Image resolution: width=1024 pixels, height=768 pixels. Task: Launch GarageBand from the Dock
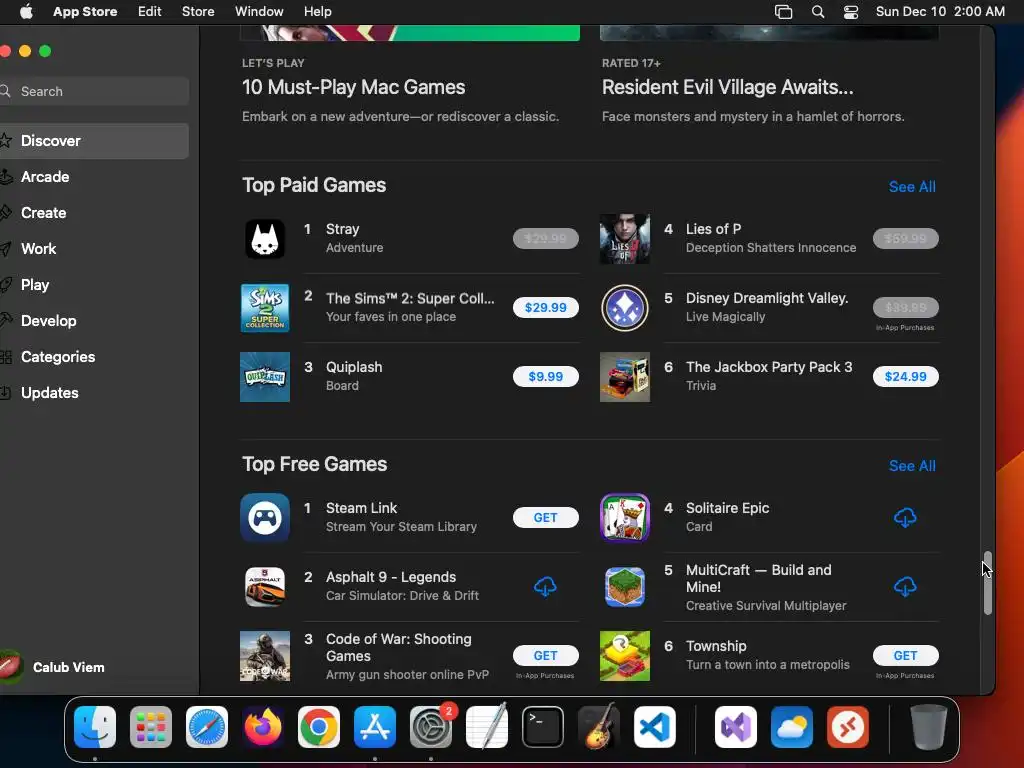(x=599, y=727)
